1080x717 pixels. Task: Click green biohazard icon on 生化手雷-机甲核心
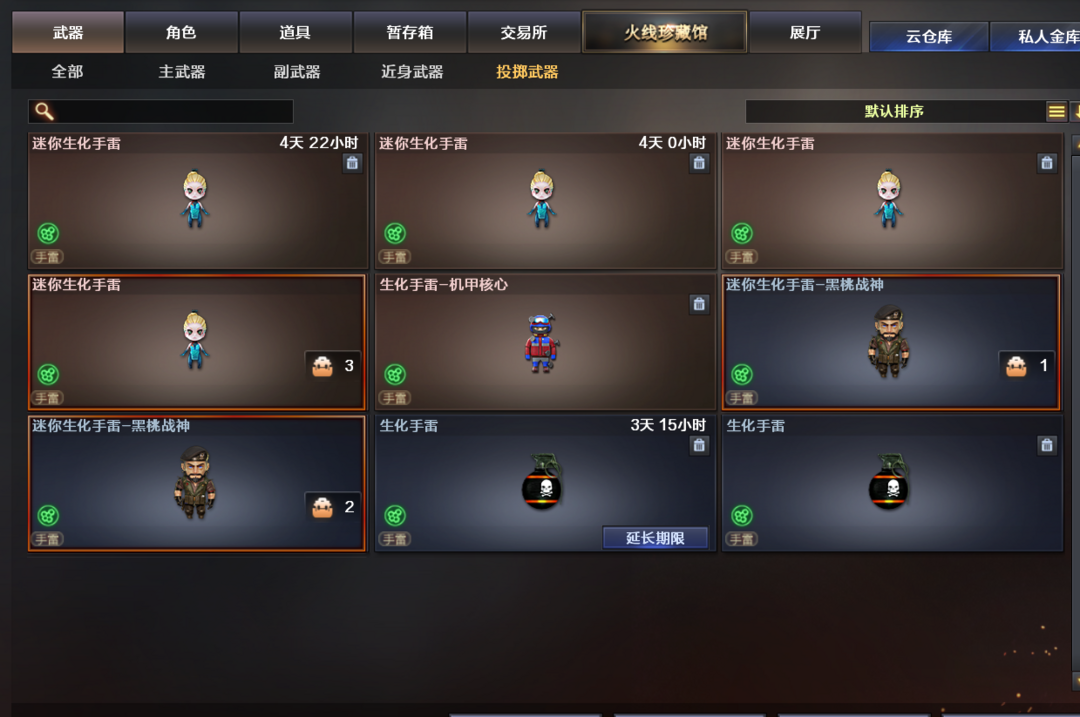click(395, 375)
